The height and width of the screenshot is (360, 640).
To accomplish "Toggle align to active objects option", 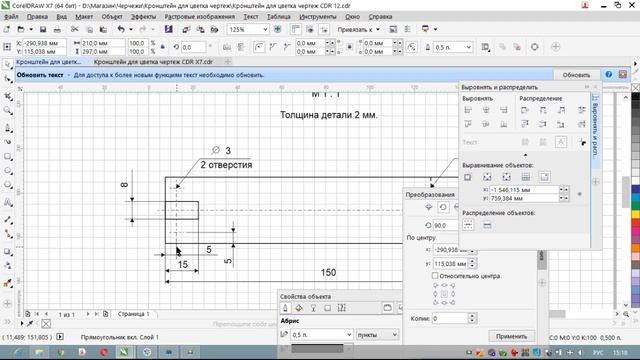I will coord(468,177).
